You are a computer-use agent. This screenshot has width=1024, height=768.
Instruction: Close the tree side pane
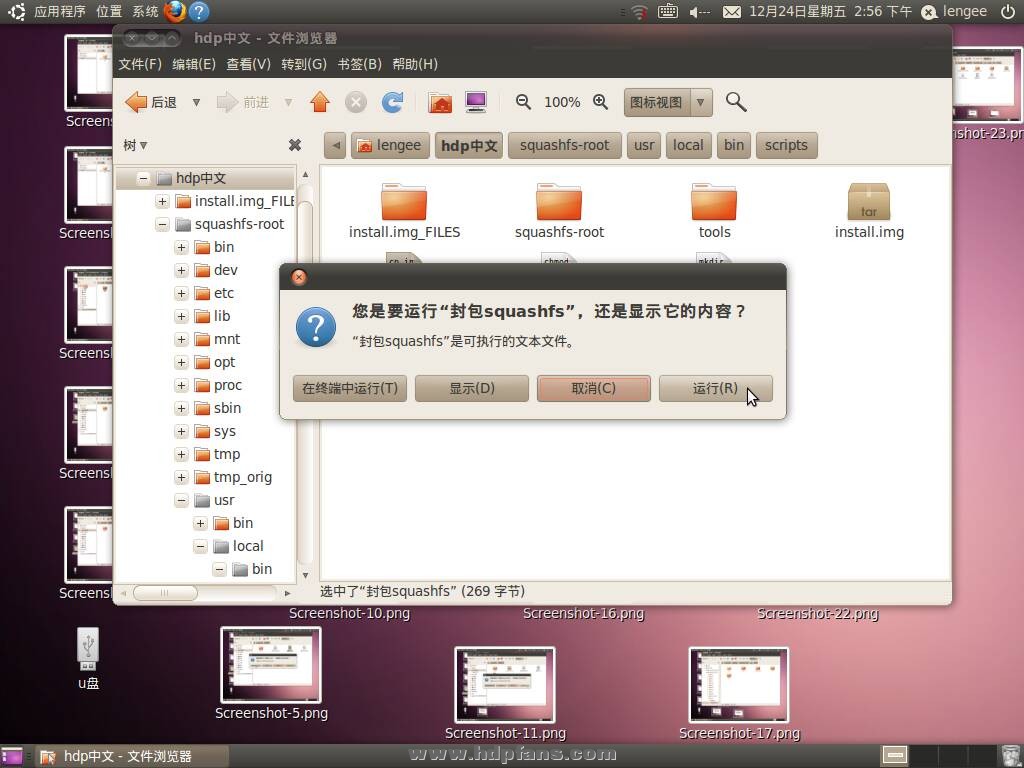[x=295, y=145]
